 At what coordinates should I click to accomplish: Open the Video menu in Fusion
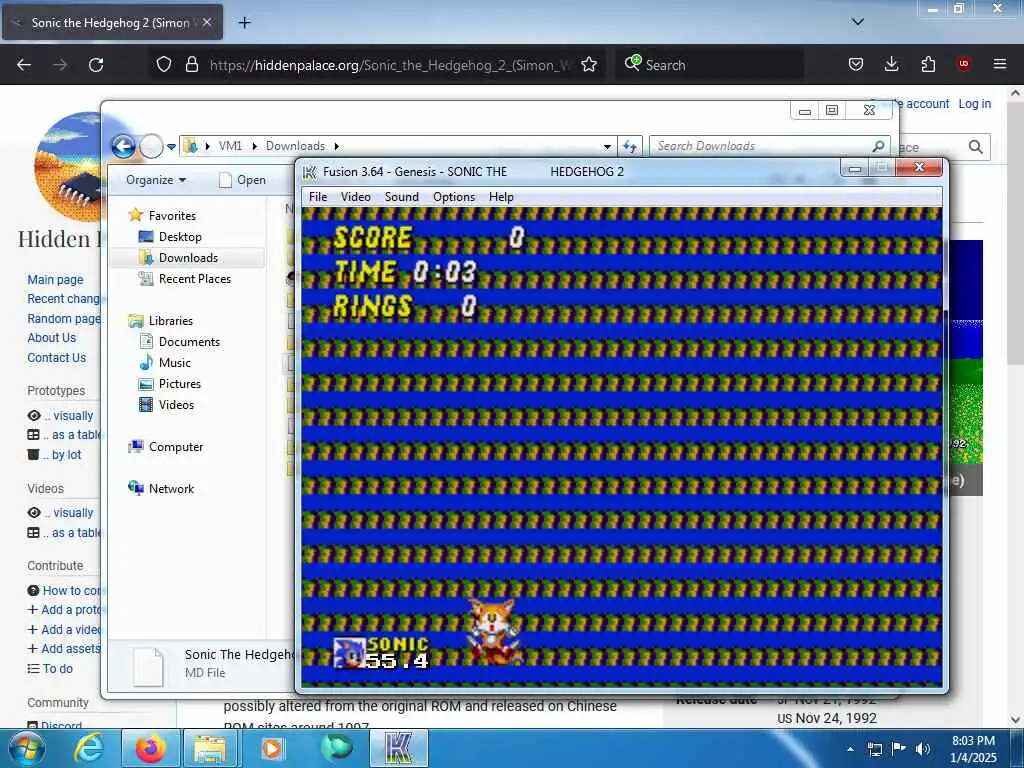tap(355, 197)
